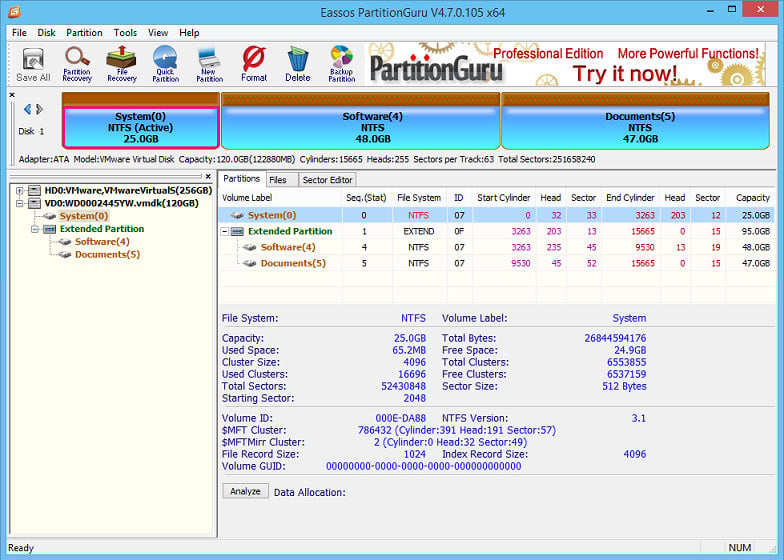Click the Used Space value 65.2MB
The height and width of the screenshot is (560, 784).
click(409, 350)
